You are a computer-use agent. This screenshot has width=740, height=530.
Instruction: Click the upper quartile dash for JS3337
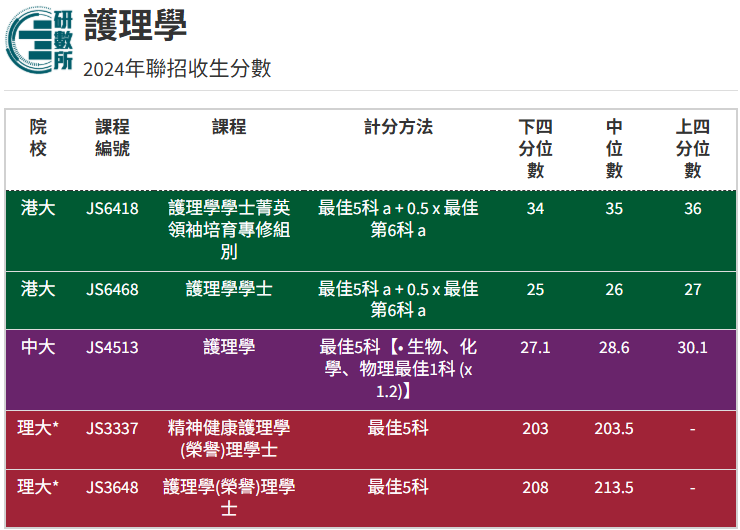pyautogui.click(x=692, y=429)
